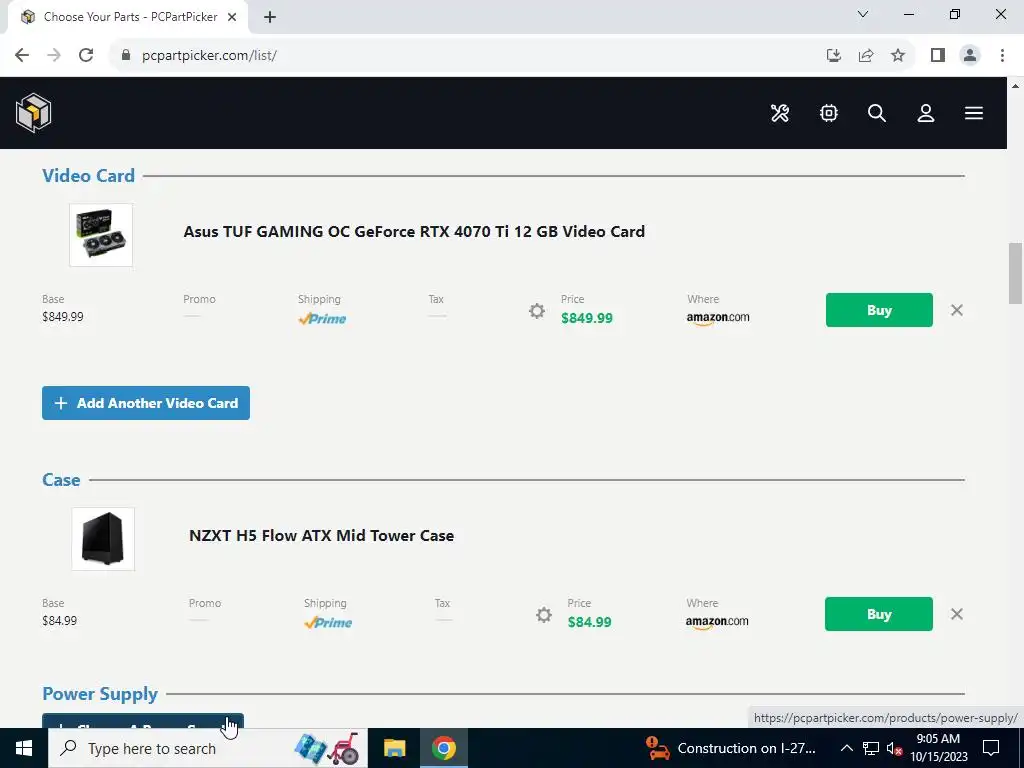Click Prime shipping logo for video card
Screen dimensions: 1024x768
point(322,319)
